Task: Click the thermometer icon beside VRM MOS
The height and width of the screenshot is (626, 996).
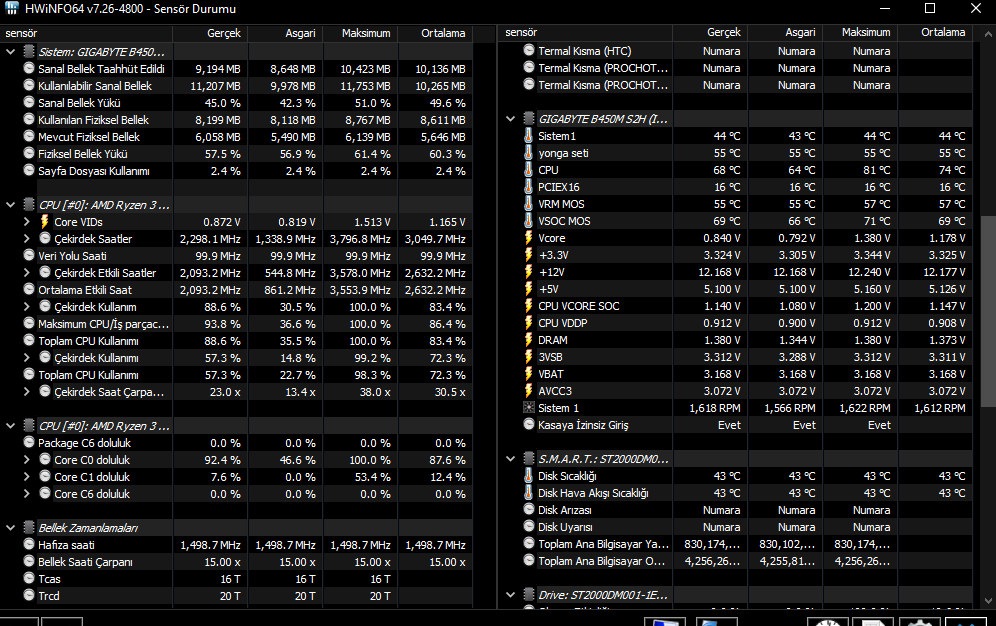Action: coord(528,204)
